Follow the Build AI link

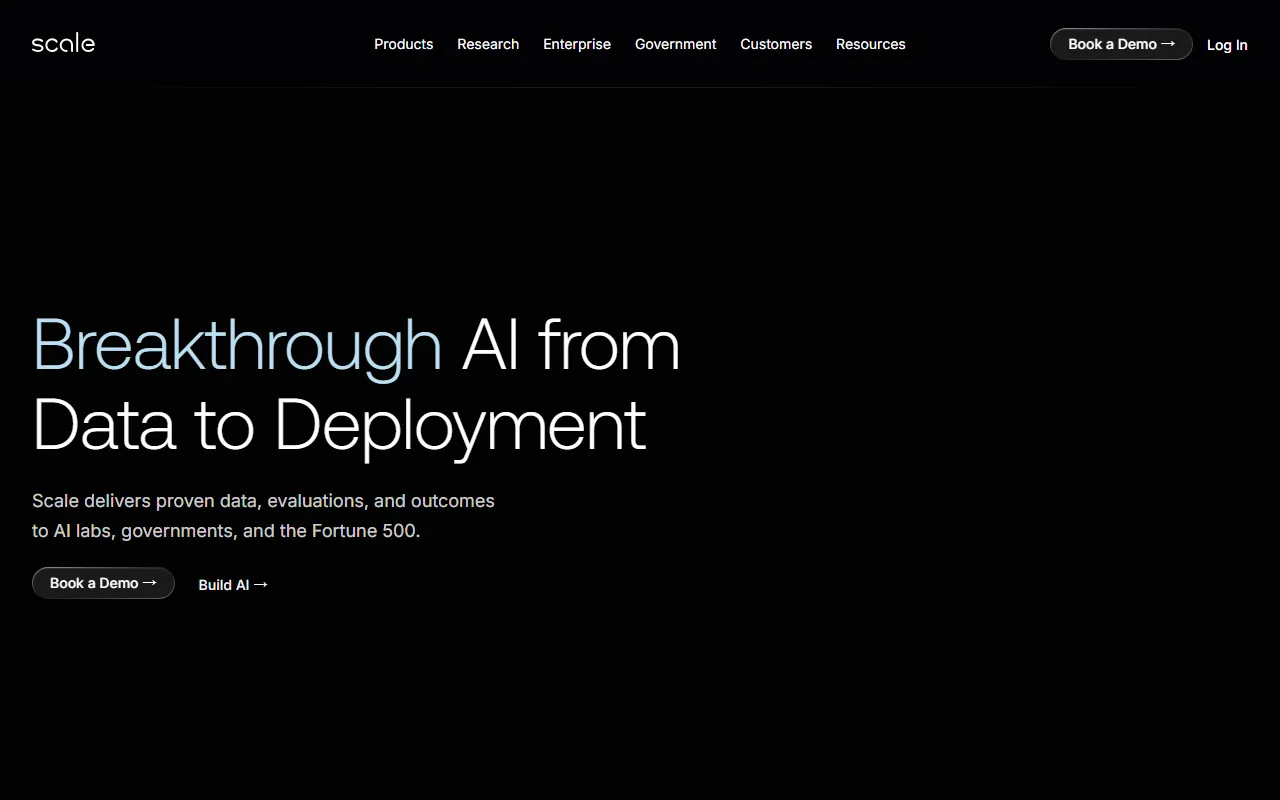224,585
